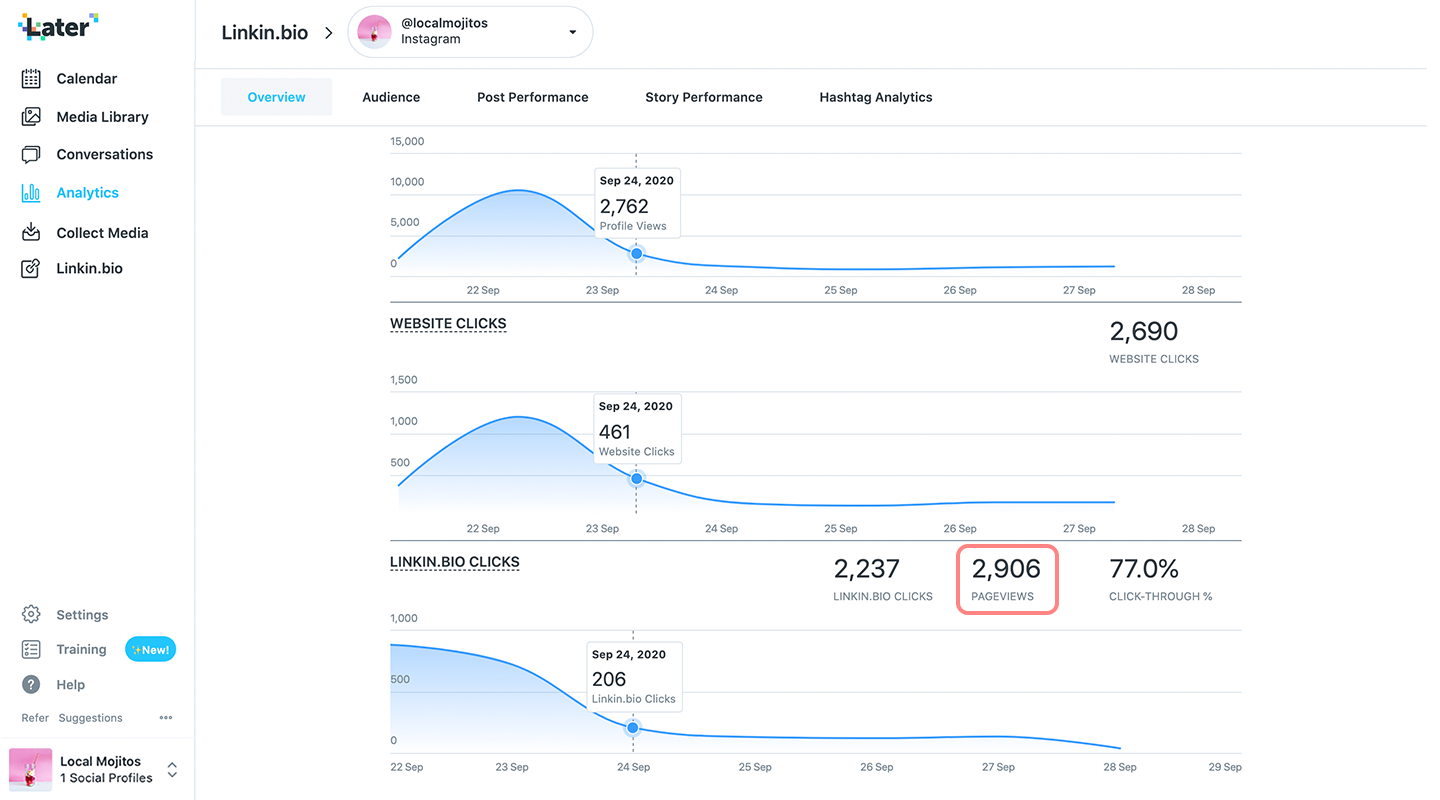
Task: Click the Linkin.bio edit icon in sidebar
Action: click(x=31, y=268)
